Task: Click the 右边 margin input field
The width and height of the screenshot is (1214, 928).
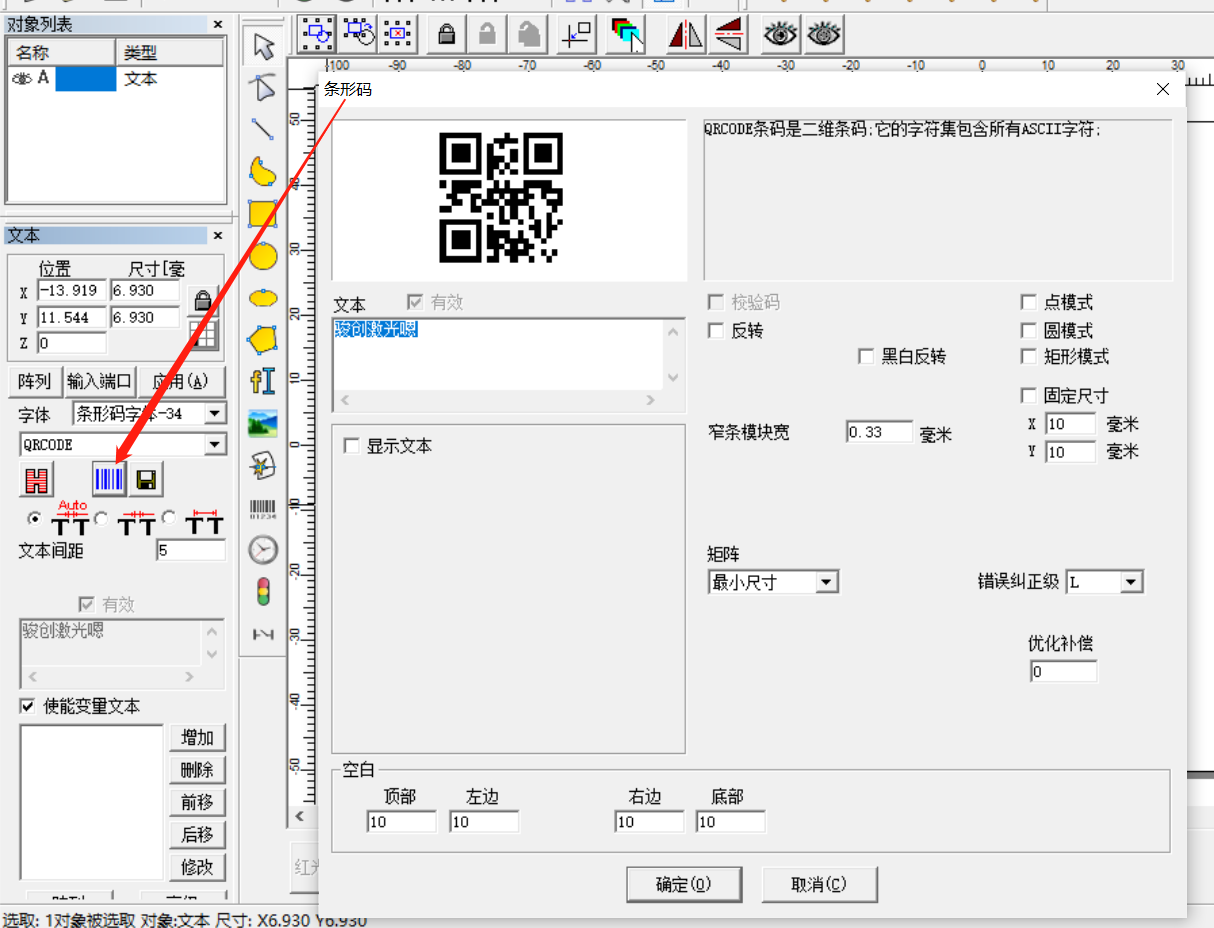Action: tap(650, 822)
